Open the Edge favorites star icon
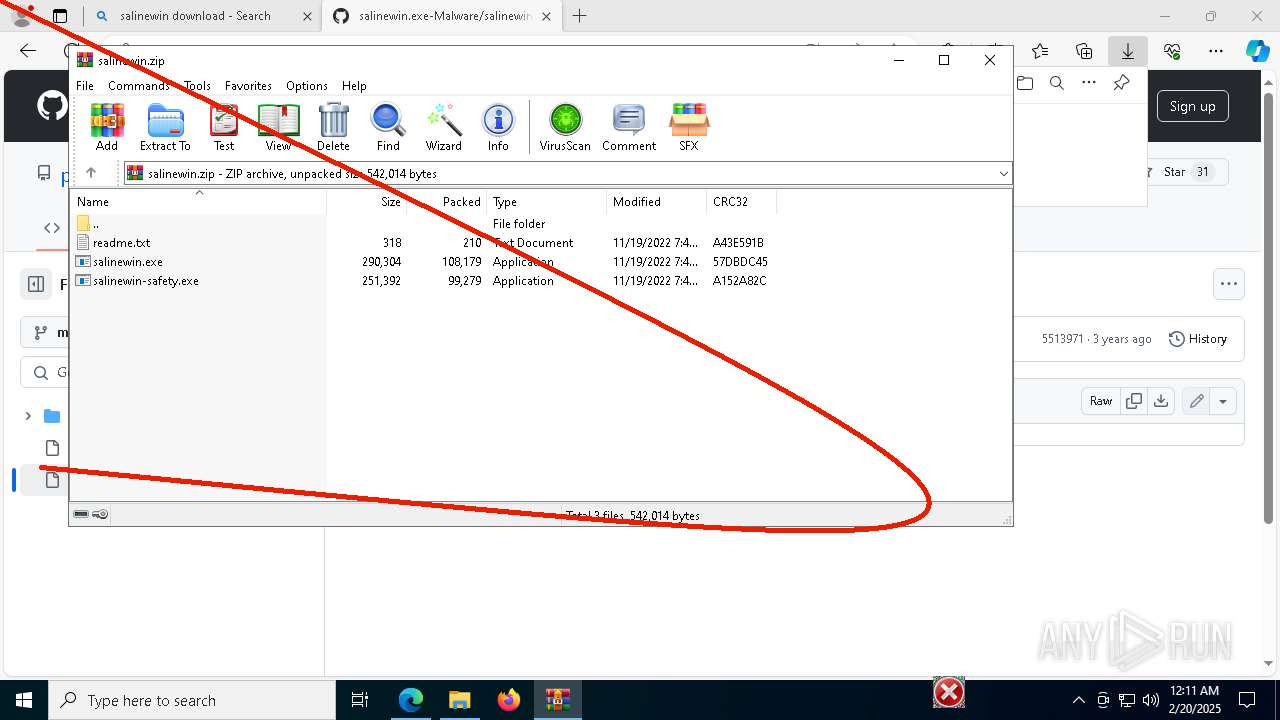This screenshot has width=1280, height=720. pos(1040,51)
